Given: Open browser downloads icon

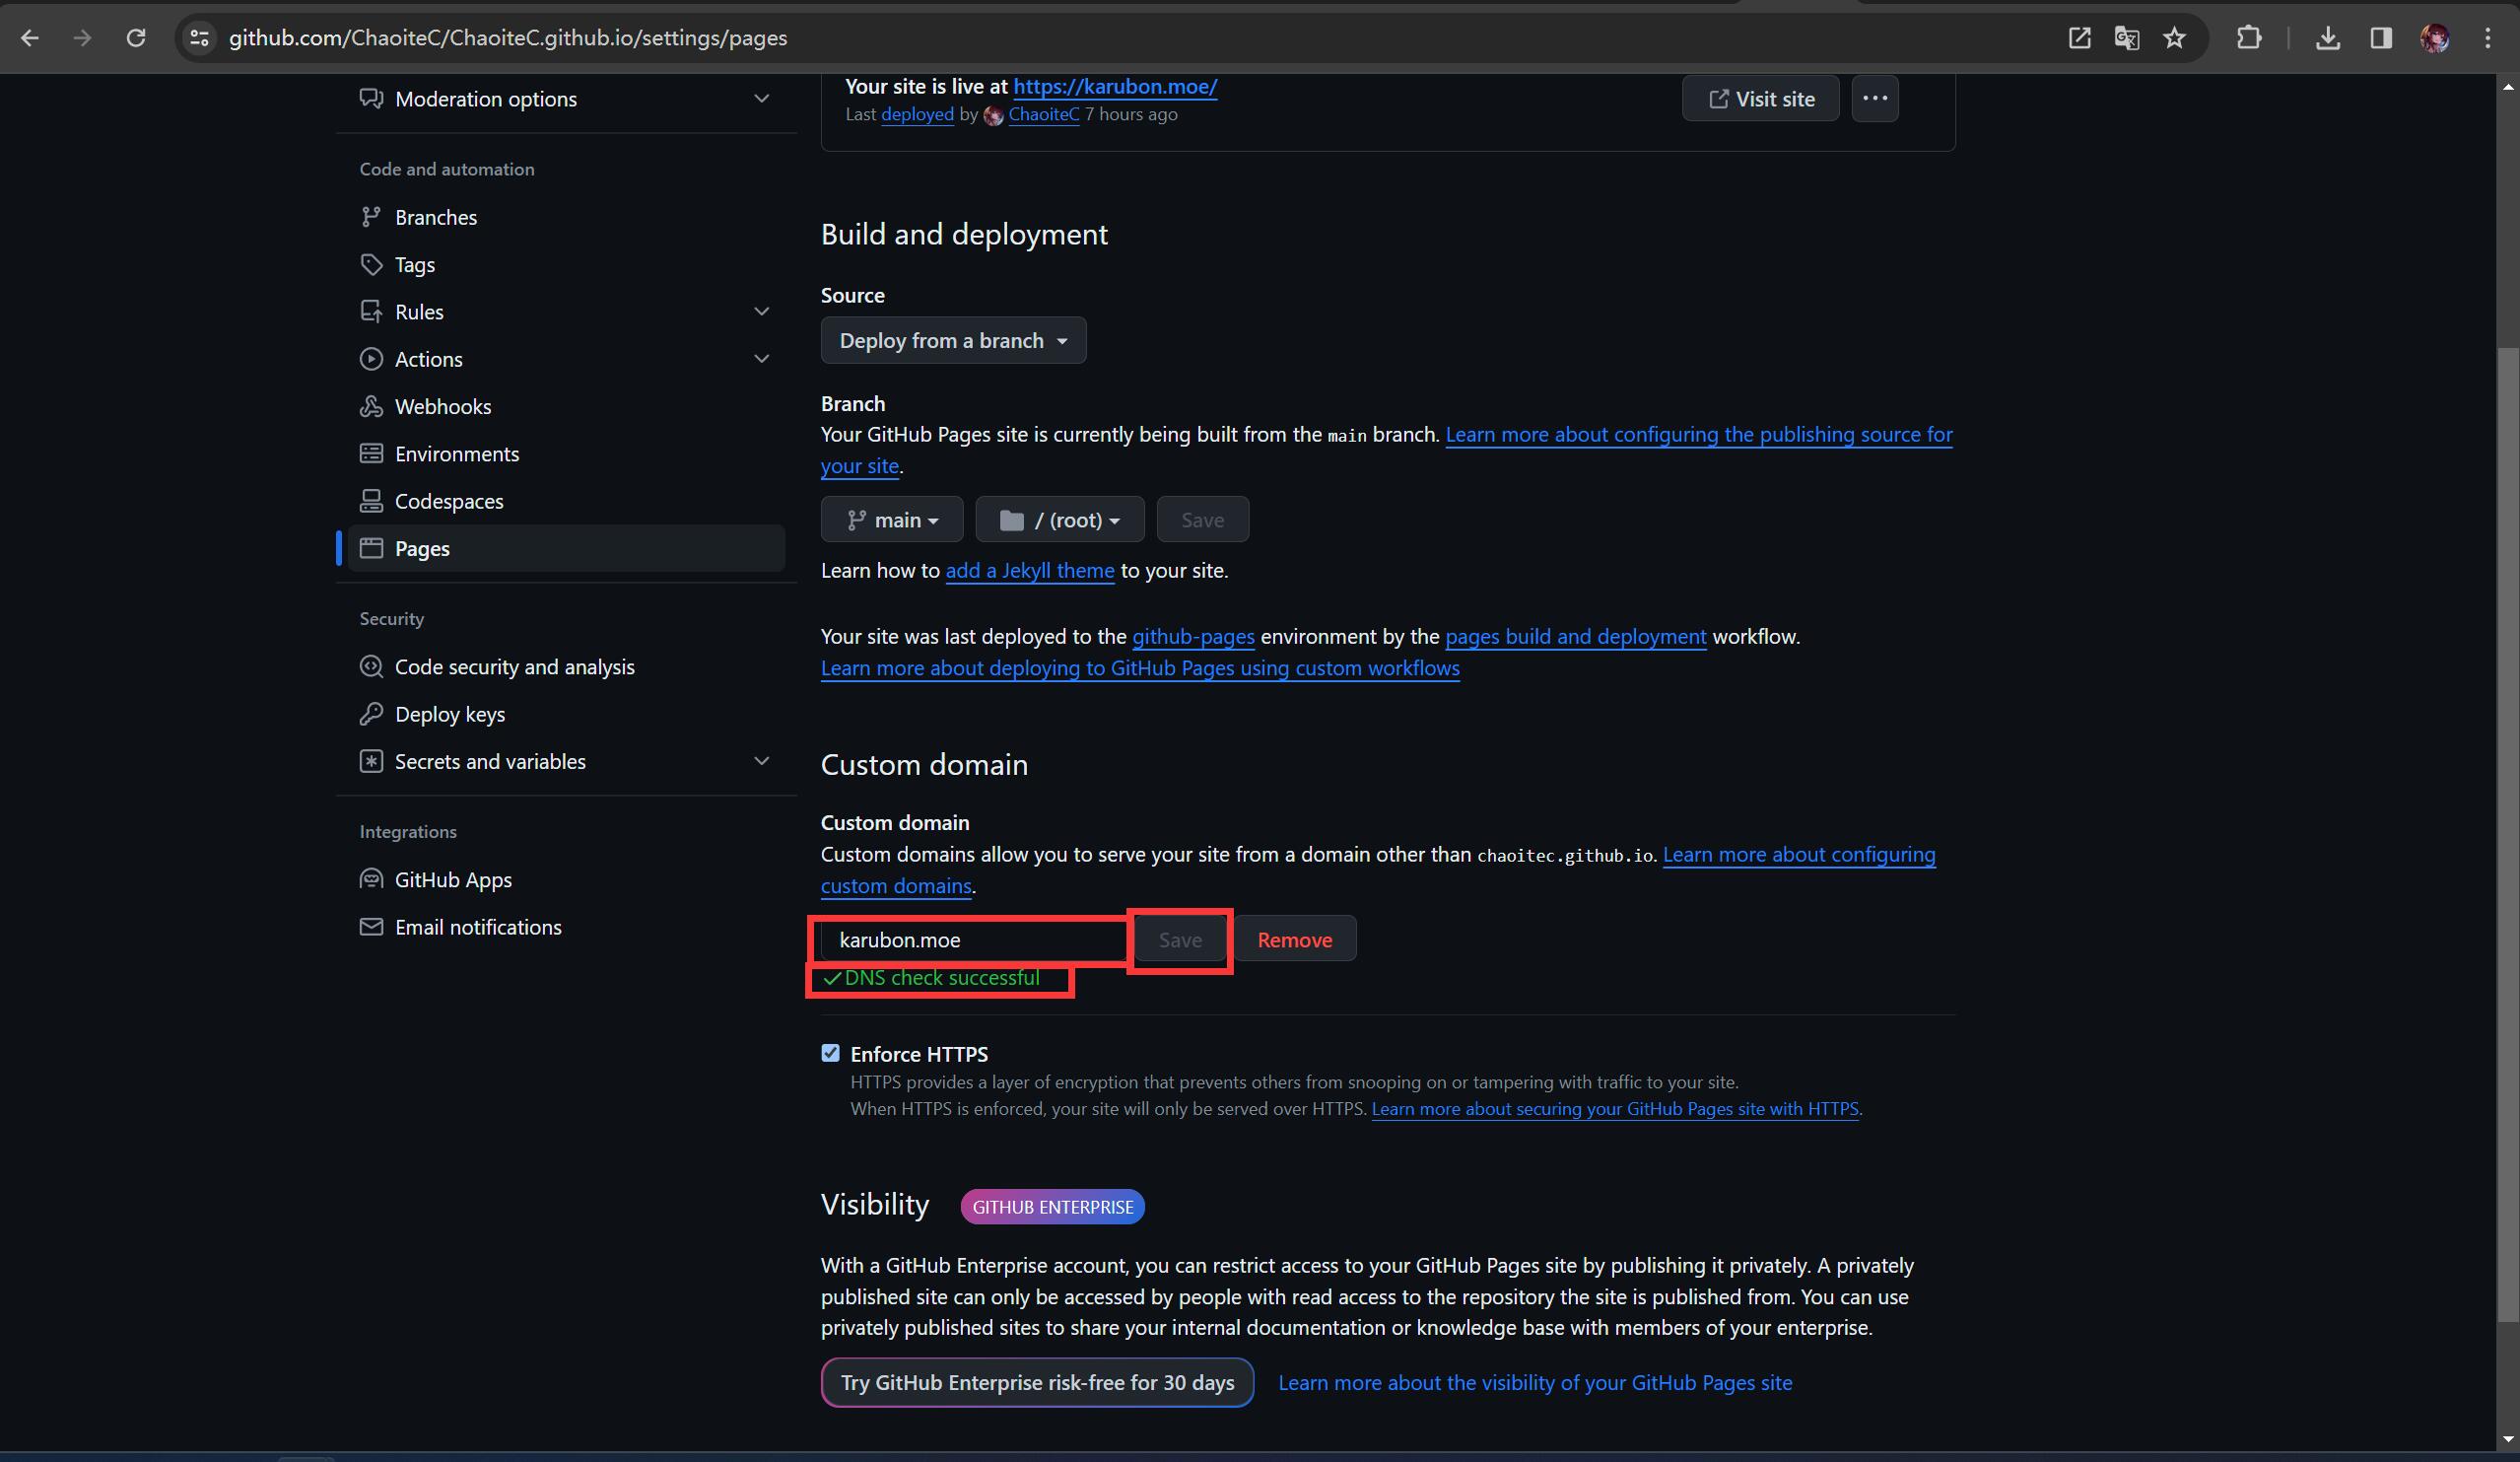Looking at the screenshot, I should coord(2328,38).
